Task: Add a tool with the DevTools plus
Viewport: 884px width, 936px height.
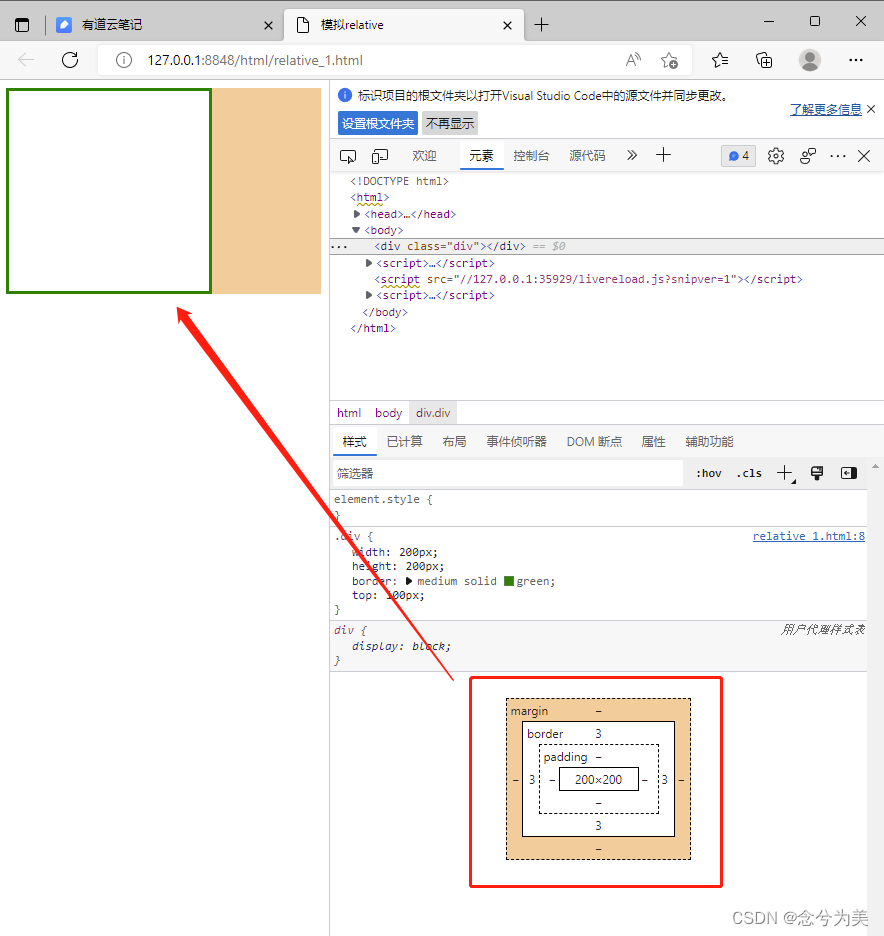Action: pyautogui.click(x=663, y=155)
